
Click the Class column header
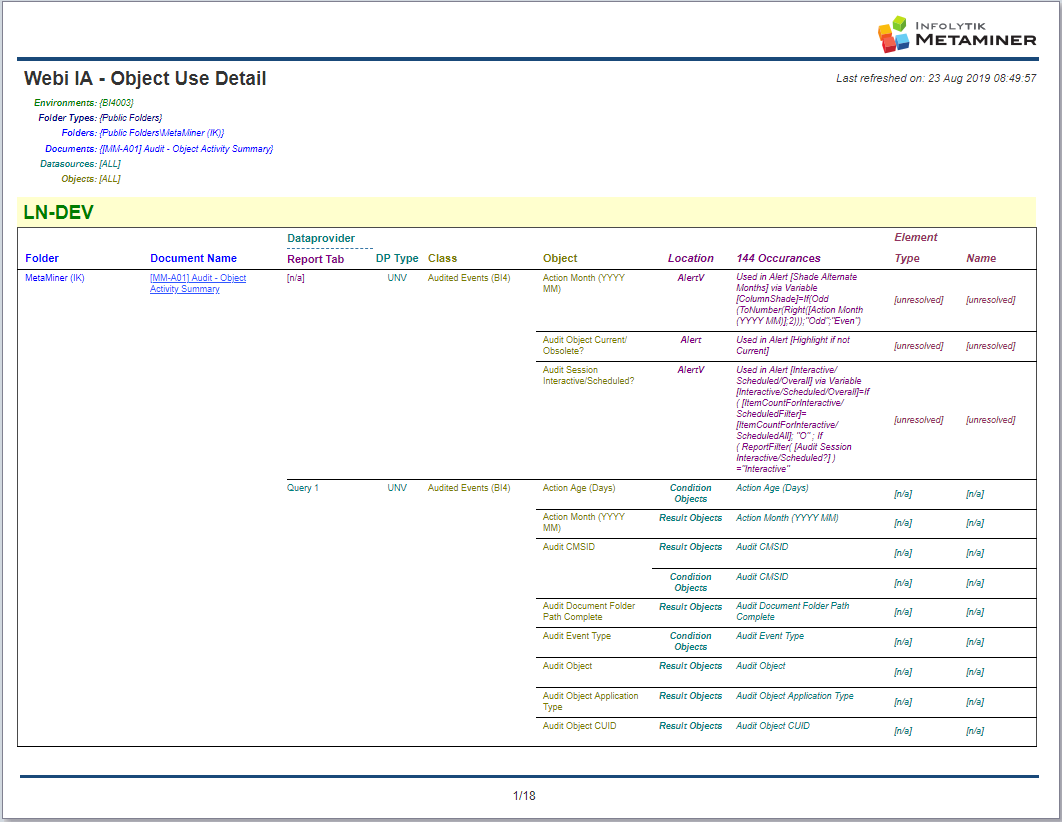[442, 258]
